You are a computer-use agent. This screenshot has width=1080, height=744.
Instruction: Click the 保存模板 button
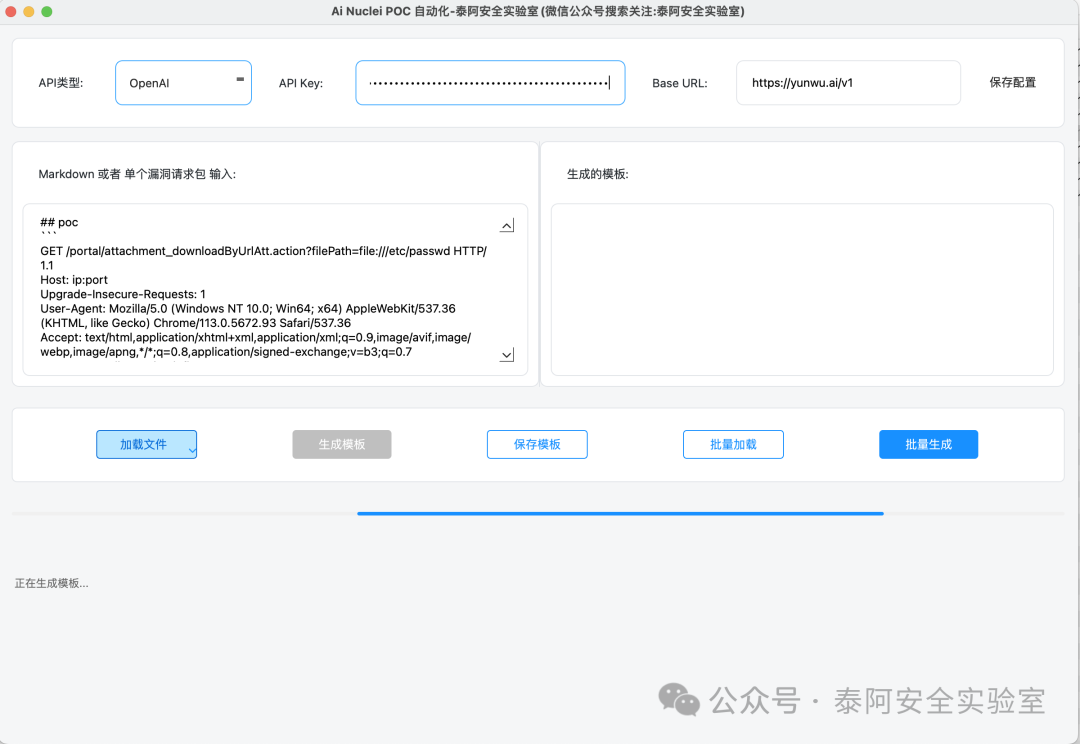coord(537,444)
